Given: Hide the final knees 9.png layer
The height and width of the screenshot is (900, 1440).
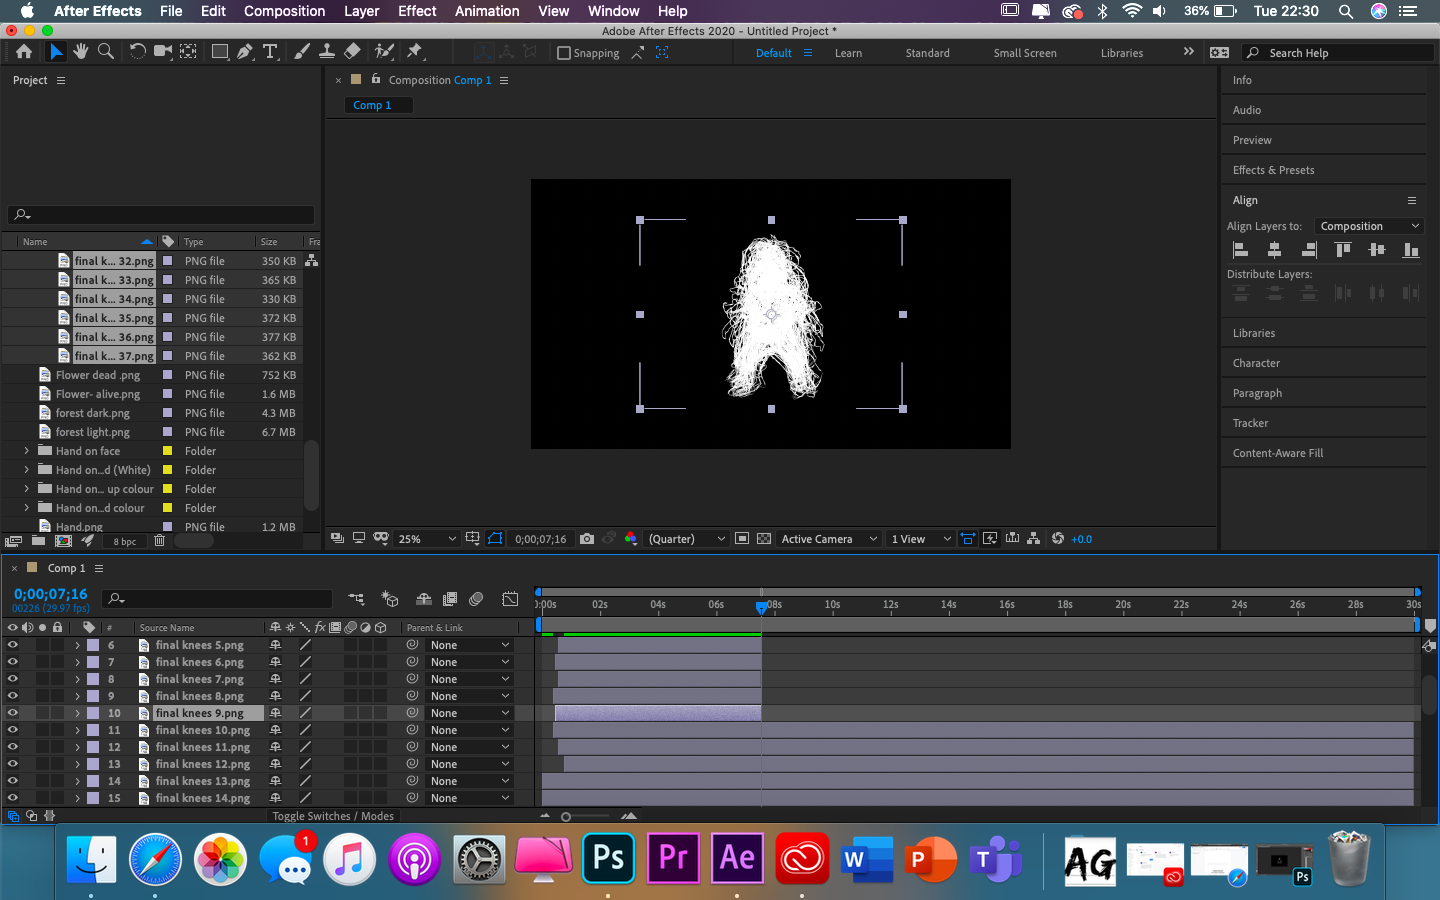Looking at the screenshot, I should 13,713.
